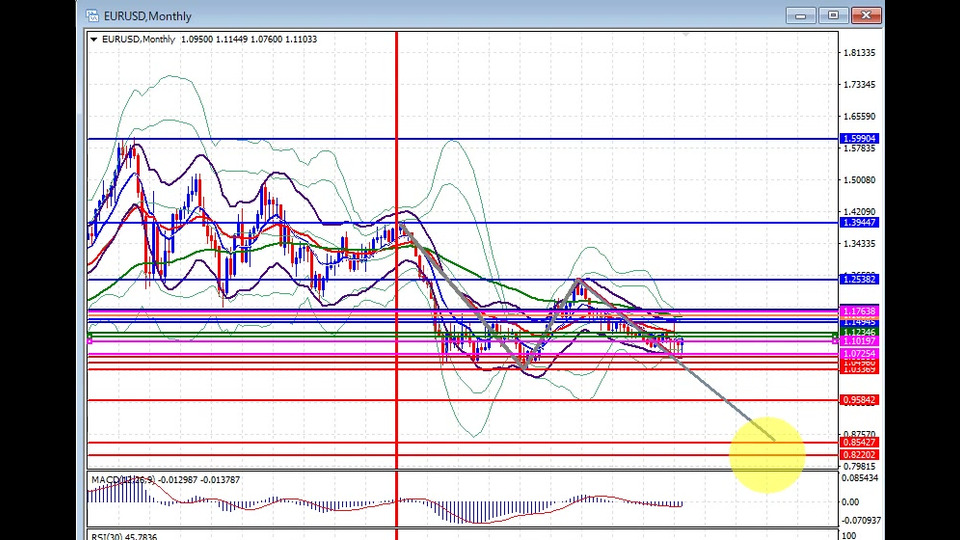
Task: Expand the EURUSD,Monthly chart dropdown arrow
Action: pyautogui.click(x=94, y=39)
